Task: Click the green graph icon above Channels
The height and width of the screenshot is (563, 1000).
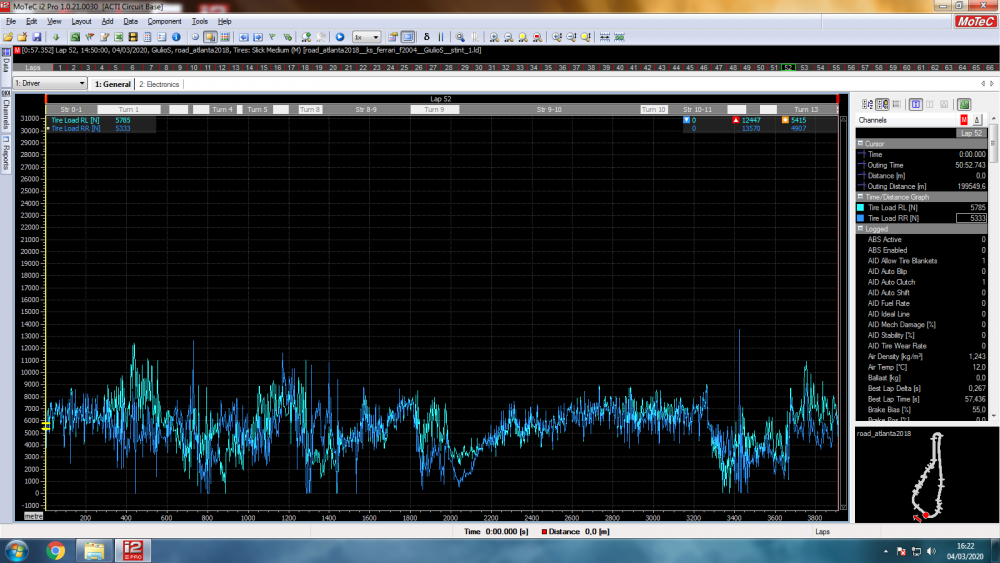Action: point(964,104)
